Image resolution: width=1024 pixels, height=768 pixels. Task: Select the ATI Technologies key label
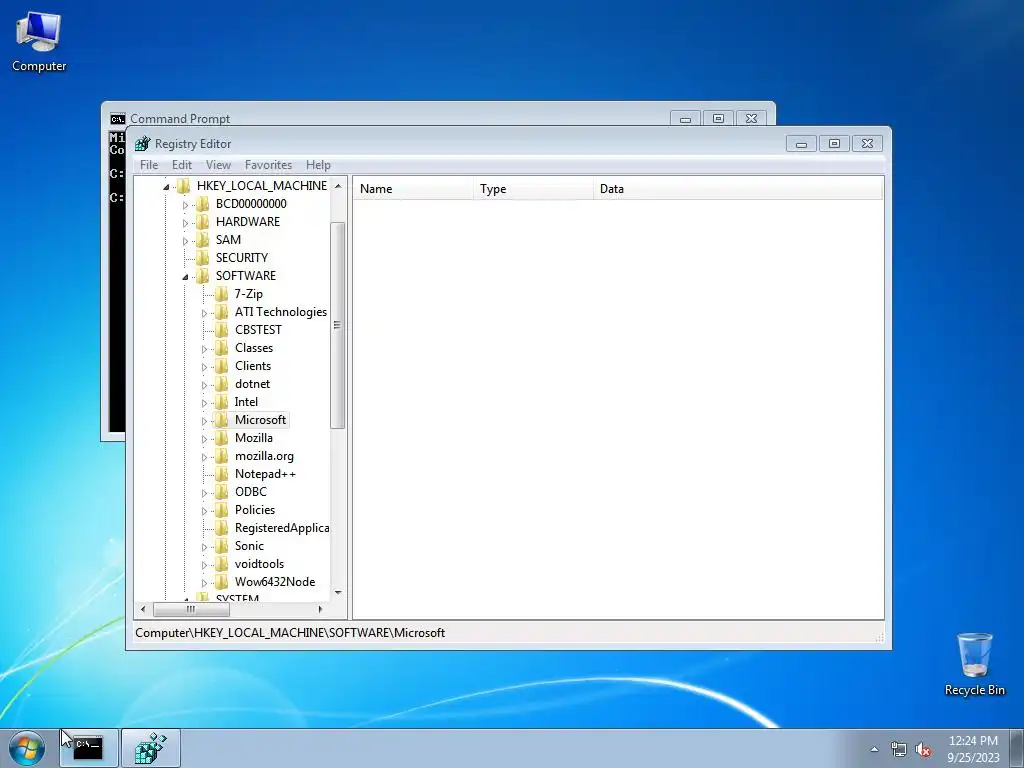coord(281,312)
